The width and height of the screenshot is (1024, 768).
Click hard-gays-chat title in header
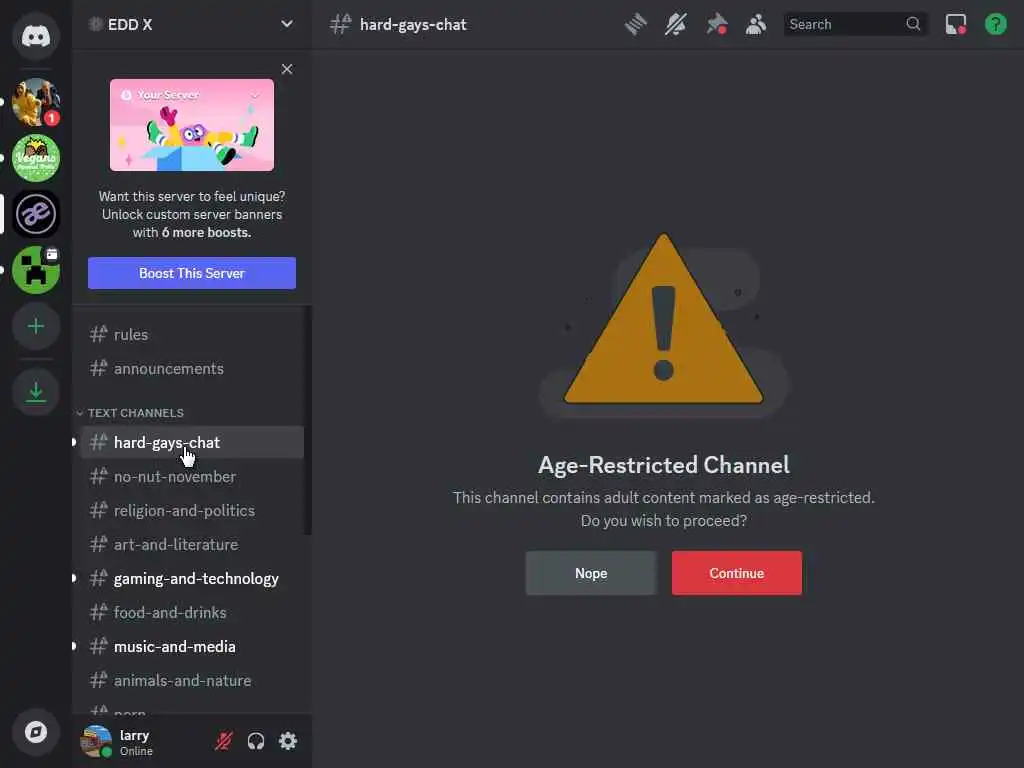pyautogui.click(x=413, y=25)
